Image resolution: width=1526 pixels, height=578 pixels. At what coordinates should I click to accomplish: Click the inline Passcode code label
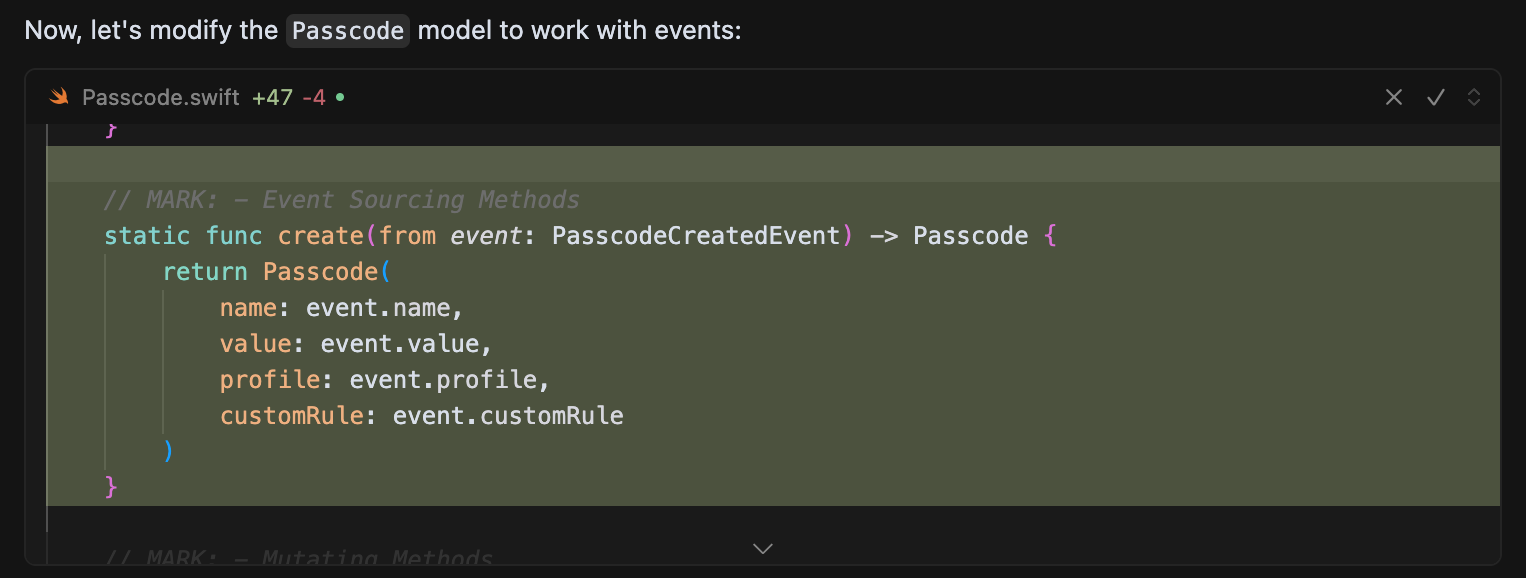click(348, 30)
